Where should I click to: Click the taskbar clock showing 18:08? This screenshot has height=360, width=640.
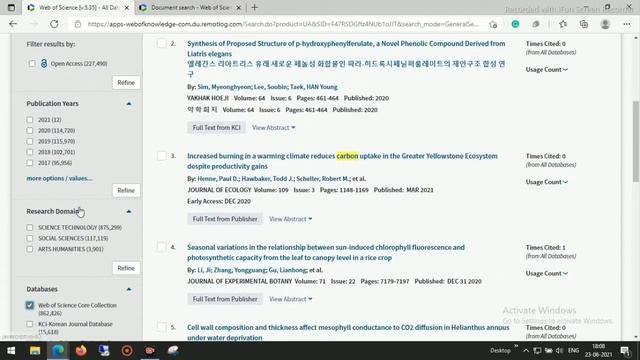[x=598, y=351]
